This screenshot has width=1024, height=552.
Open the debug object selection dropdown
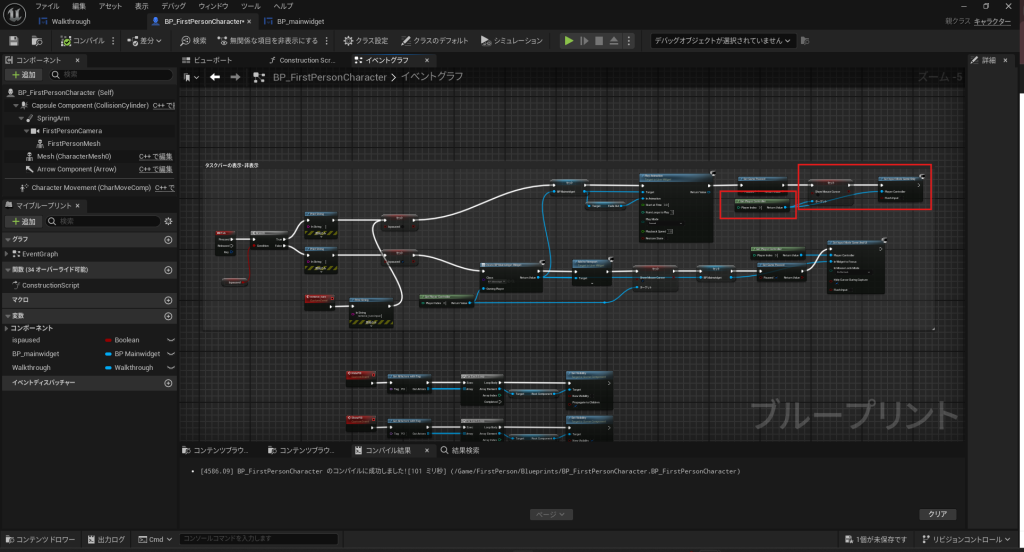click(722, 41)
